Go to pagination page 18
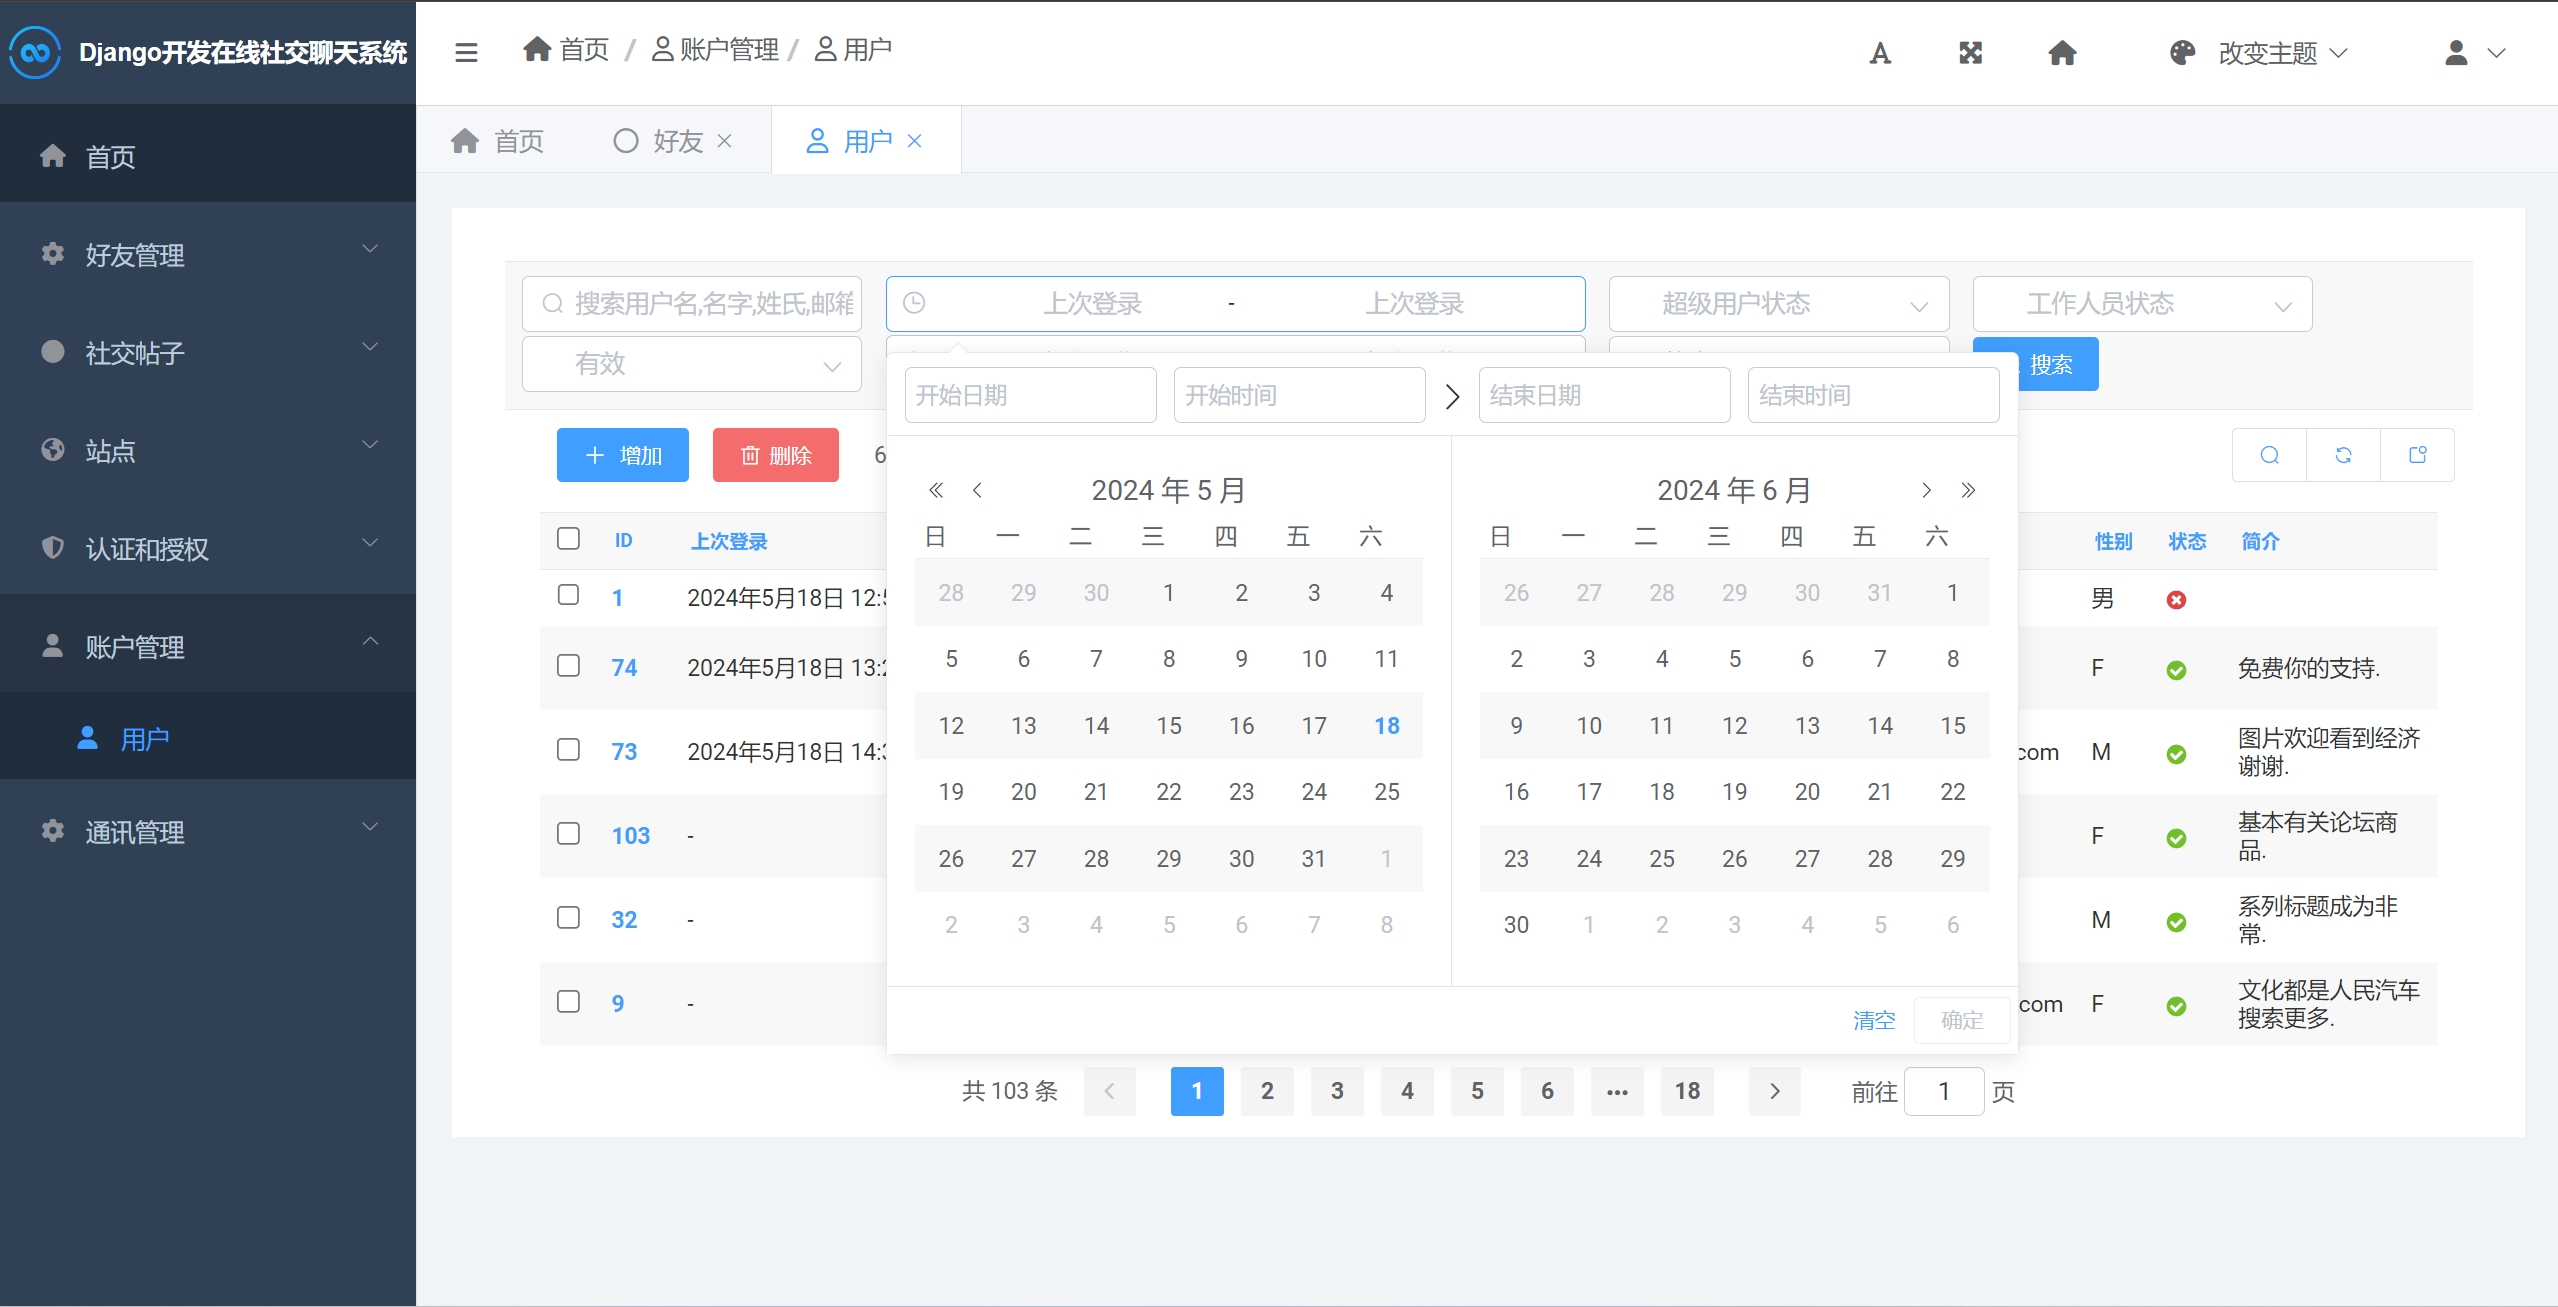 (1687, 1091)
